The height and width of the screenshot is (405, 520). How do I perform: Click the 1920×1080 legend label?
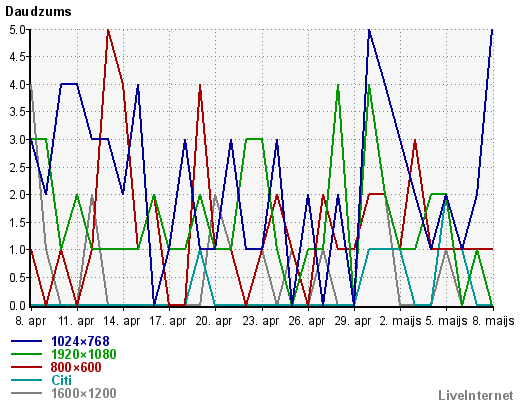tap(84, 354)
